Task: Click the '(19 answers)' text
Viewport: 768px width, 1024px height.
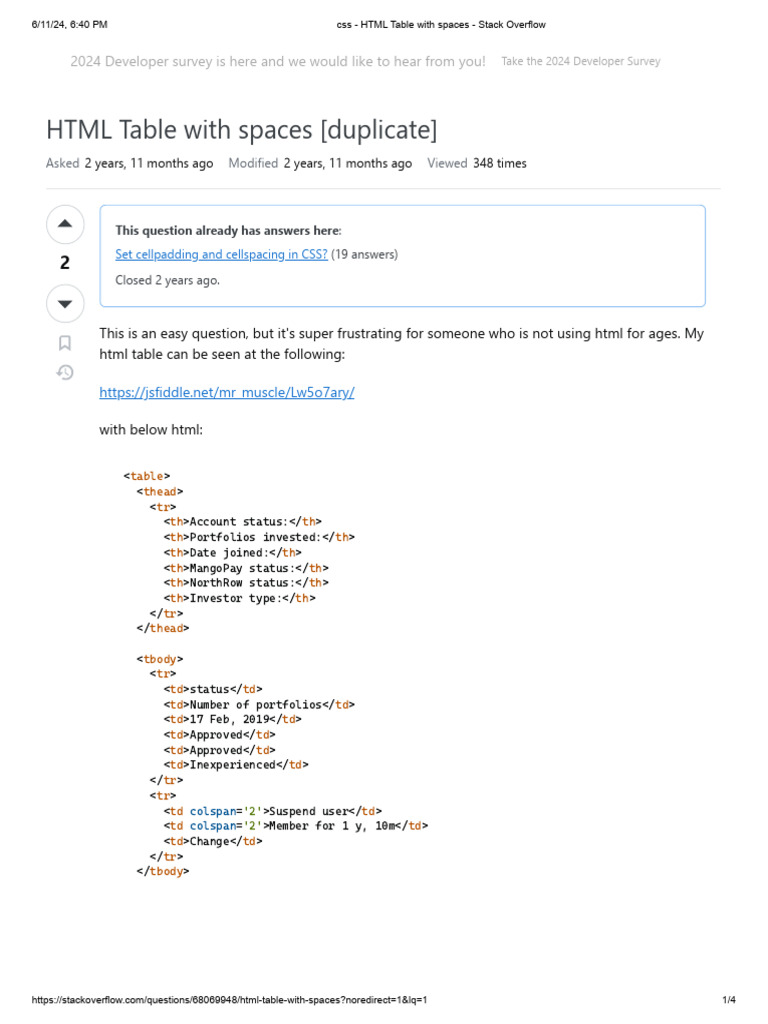Action: (x=364, y=254)
